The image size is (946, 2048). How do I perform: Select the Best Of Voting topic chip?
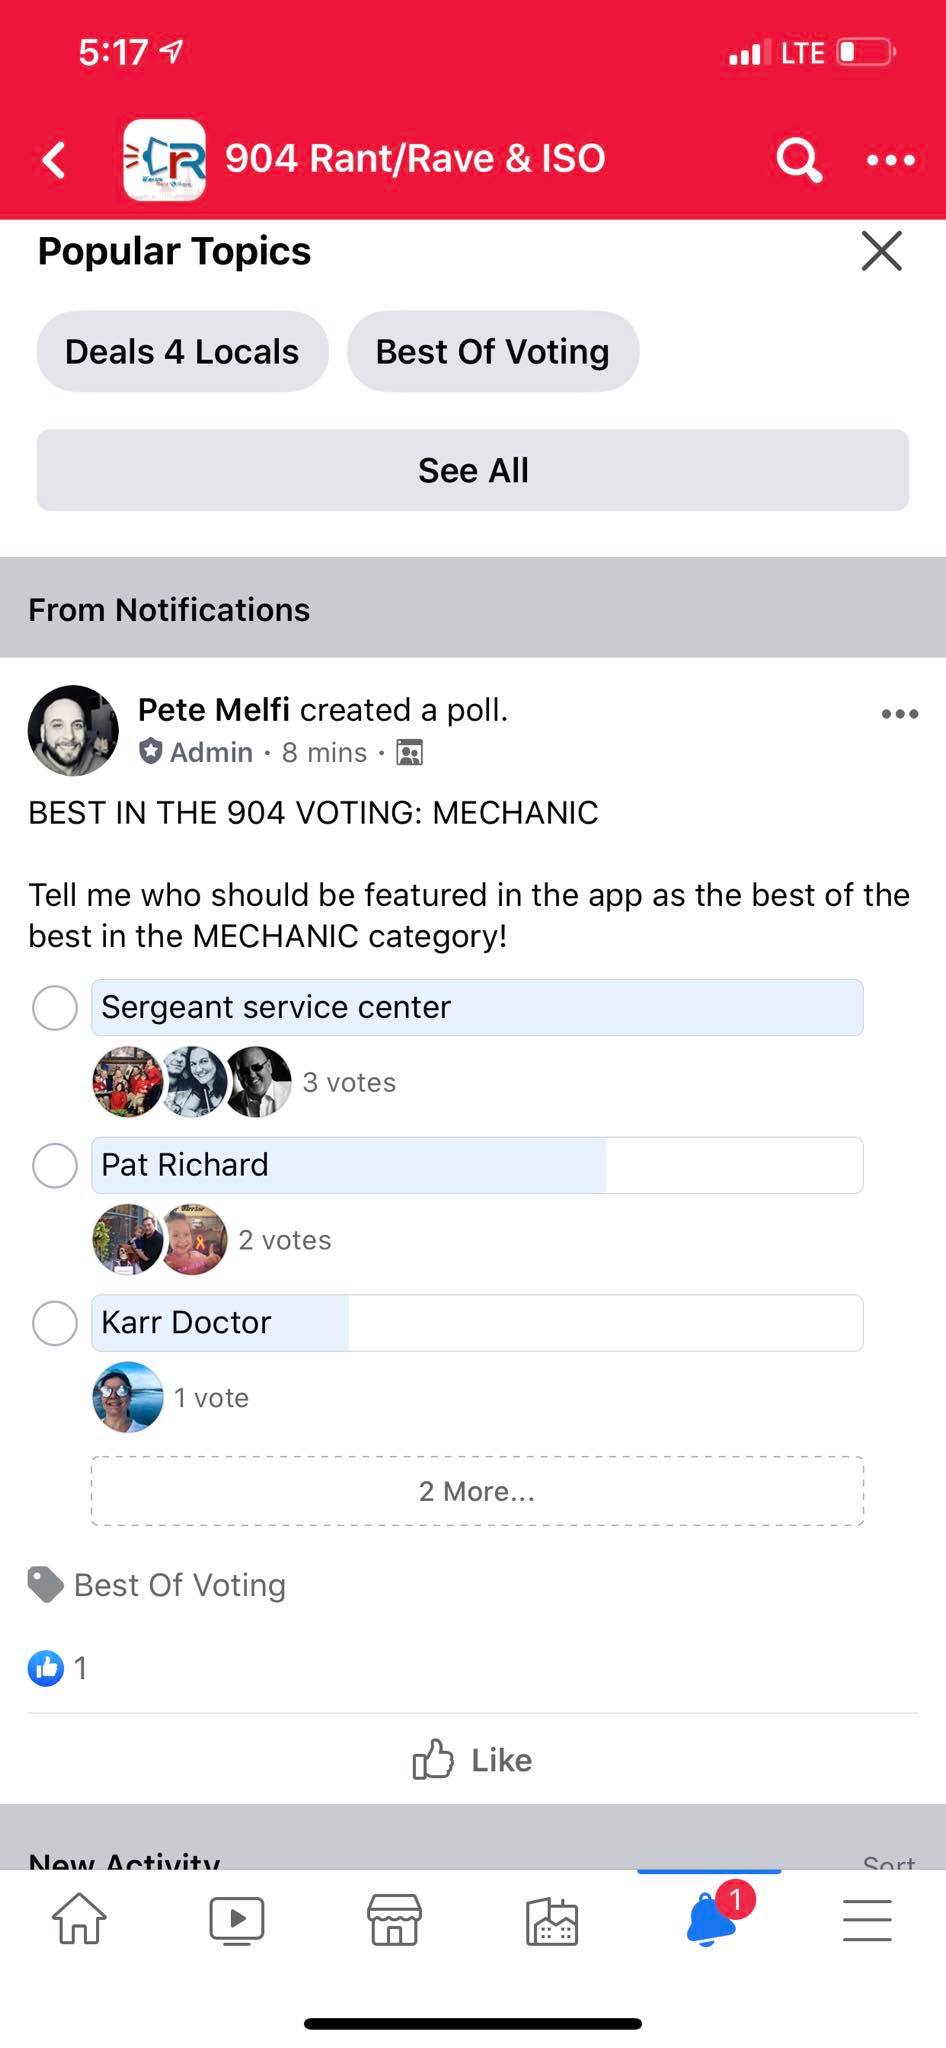(x=492, y=352)
